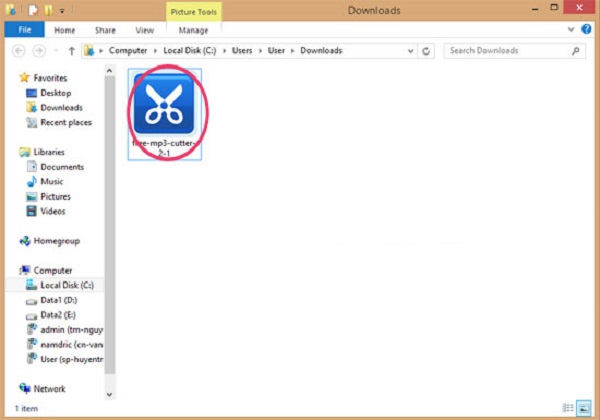Click Downloads in the address breadcrumb
This screenshot has height=420, width=600.
(321, 50)
